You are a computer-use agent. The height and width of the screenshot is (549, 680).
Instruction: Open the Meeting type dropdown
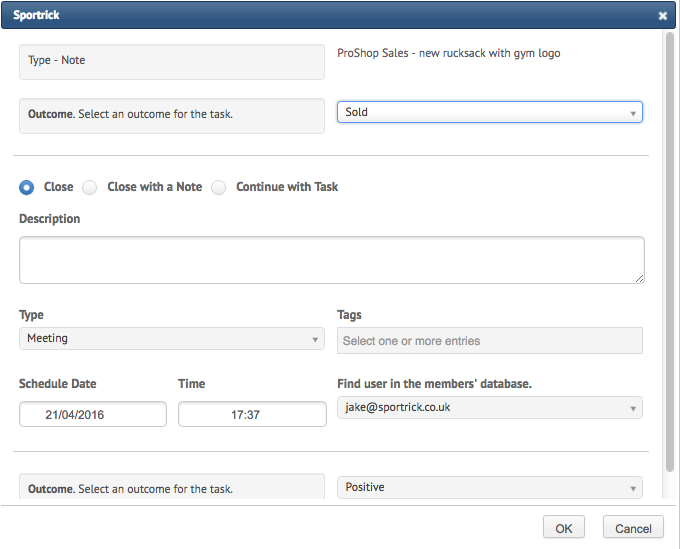[172, 339]
